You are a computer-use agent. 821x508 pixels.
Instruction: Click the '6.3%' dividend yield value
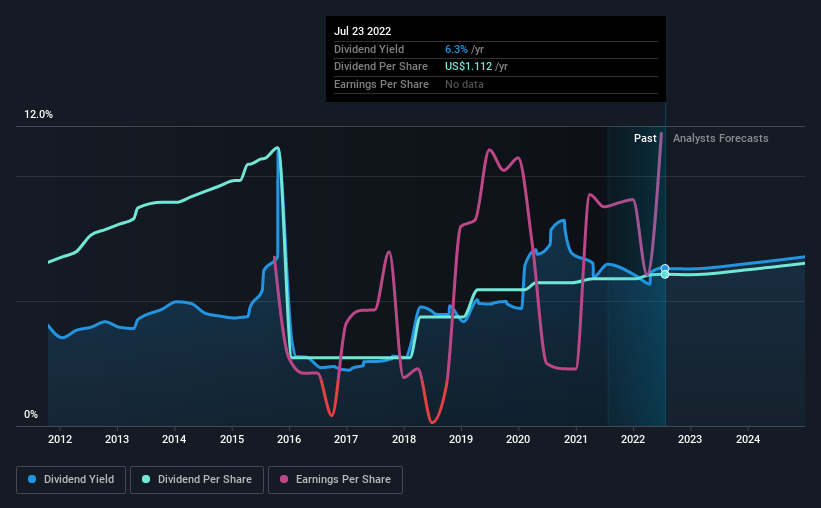pyautogui.click(x=456, y=49)
